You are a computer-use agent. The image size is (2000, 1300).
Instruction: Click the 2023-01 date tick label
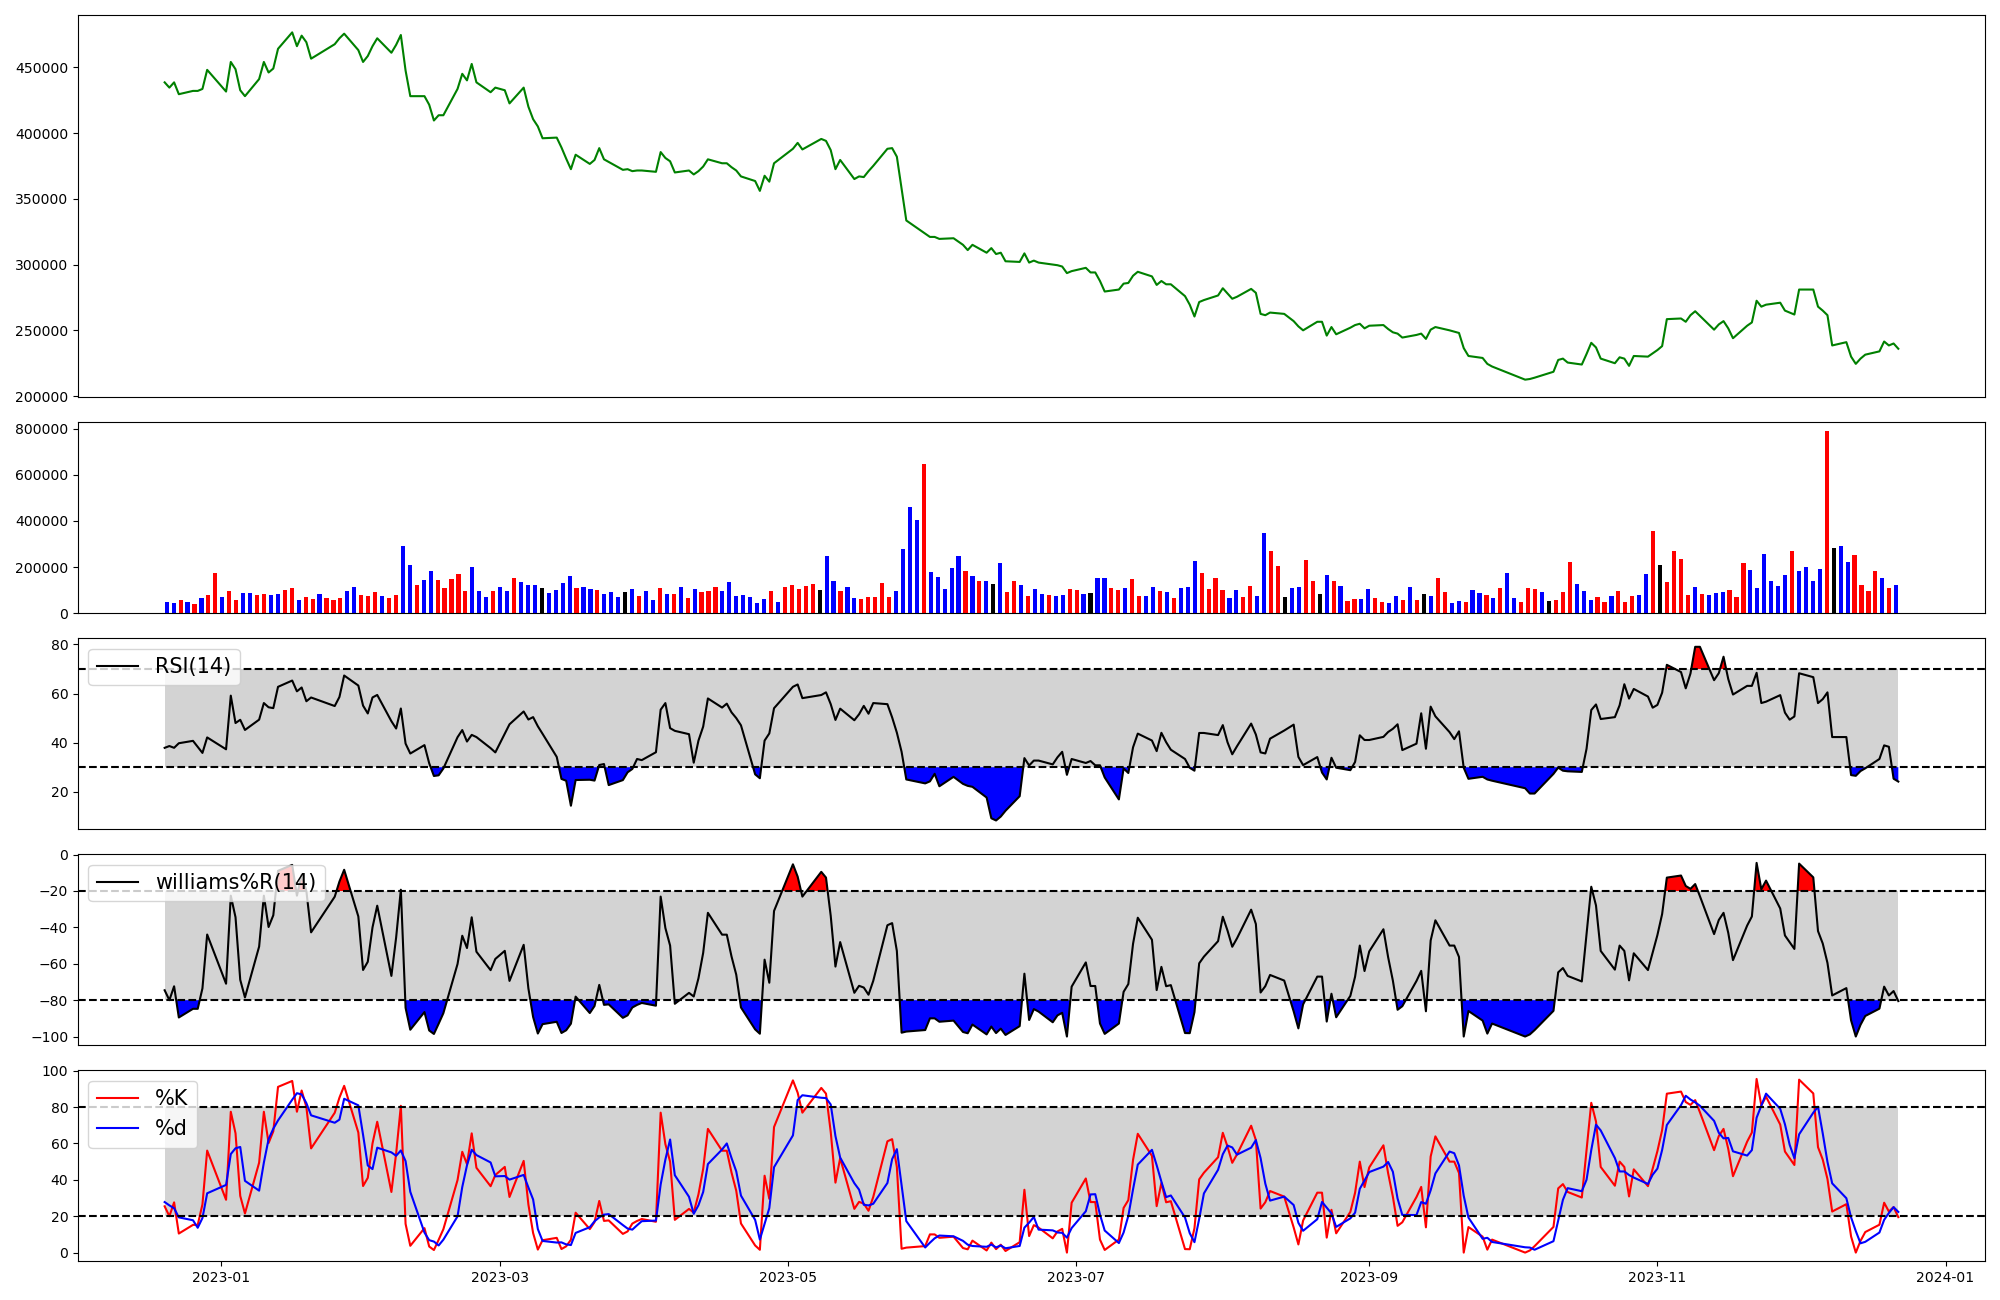(220, 1277)
